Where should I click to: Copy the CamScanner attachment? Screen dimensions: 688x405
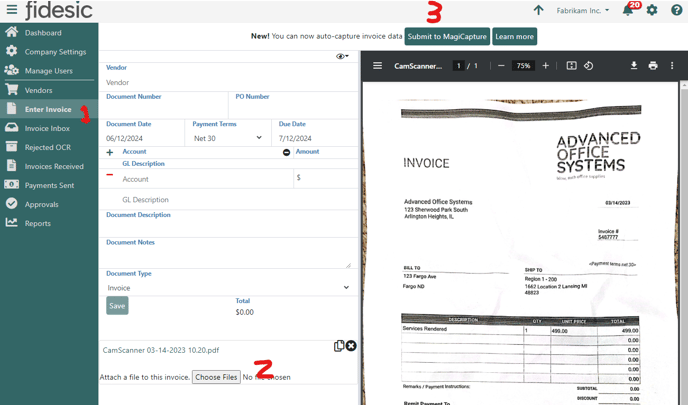(x=339, y=346)
